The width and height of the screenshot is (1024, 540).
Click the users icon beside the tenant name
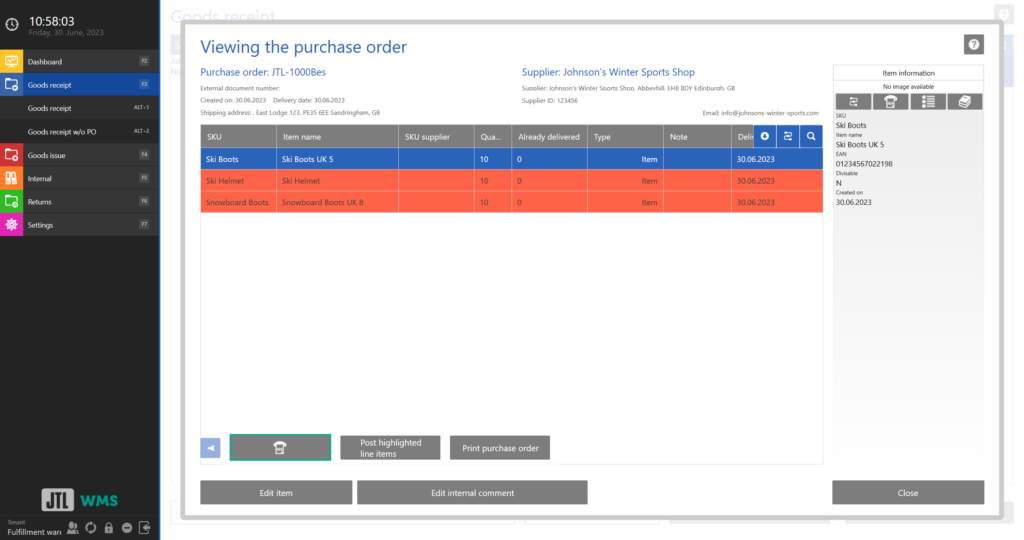click(x=72, y=527)
